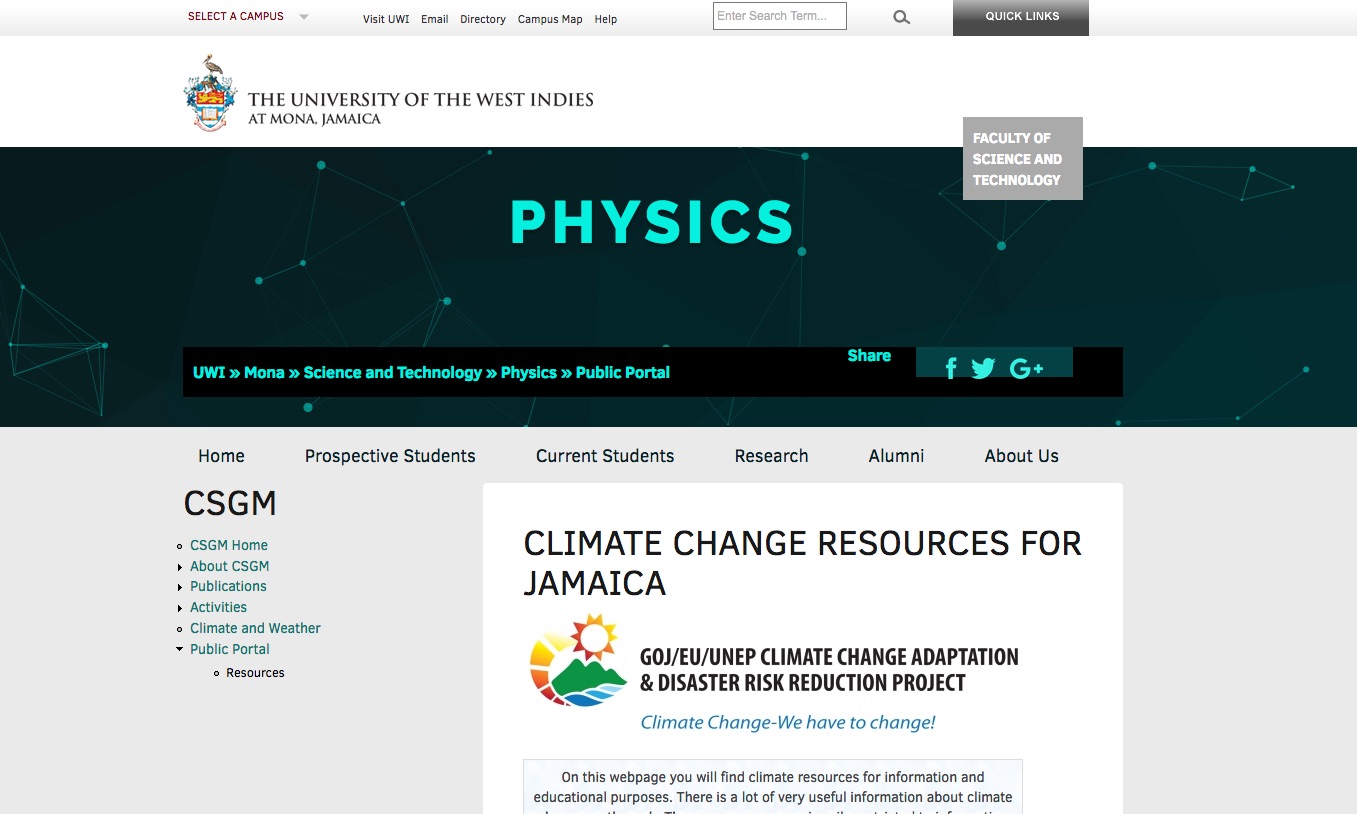Open Resources sub-item in sidebar
This screenshot has height=814, width=1357.
[255, 673]
